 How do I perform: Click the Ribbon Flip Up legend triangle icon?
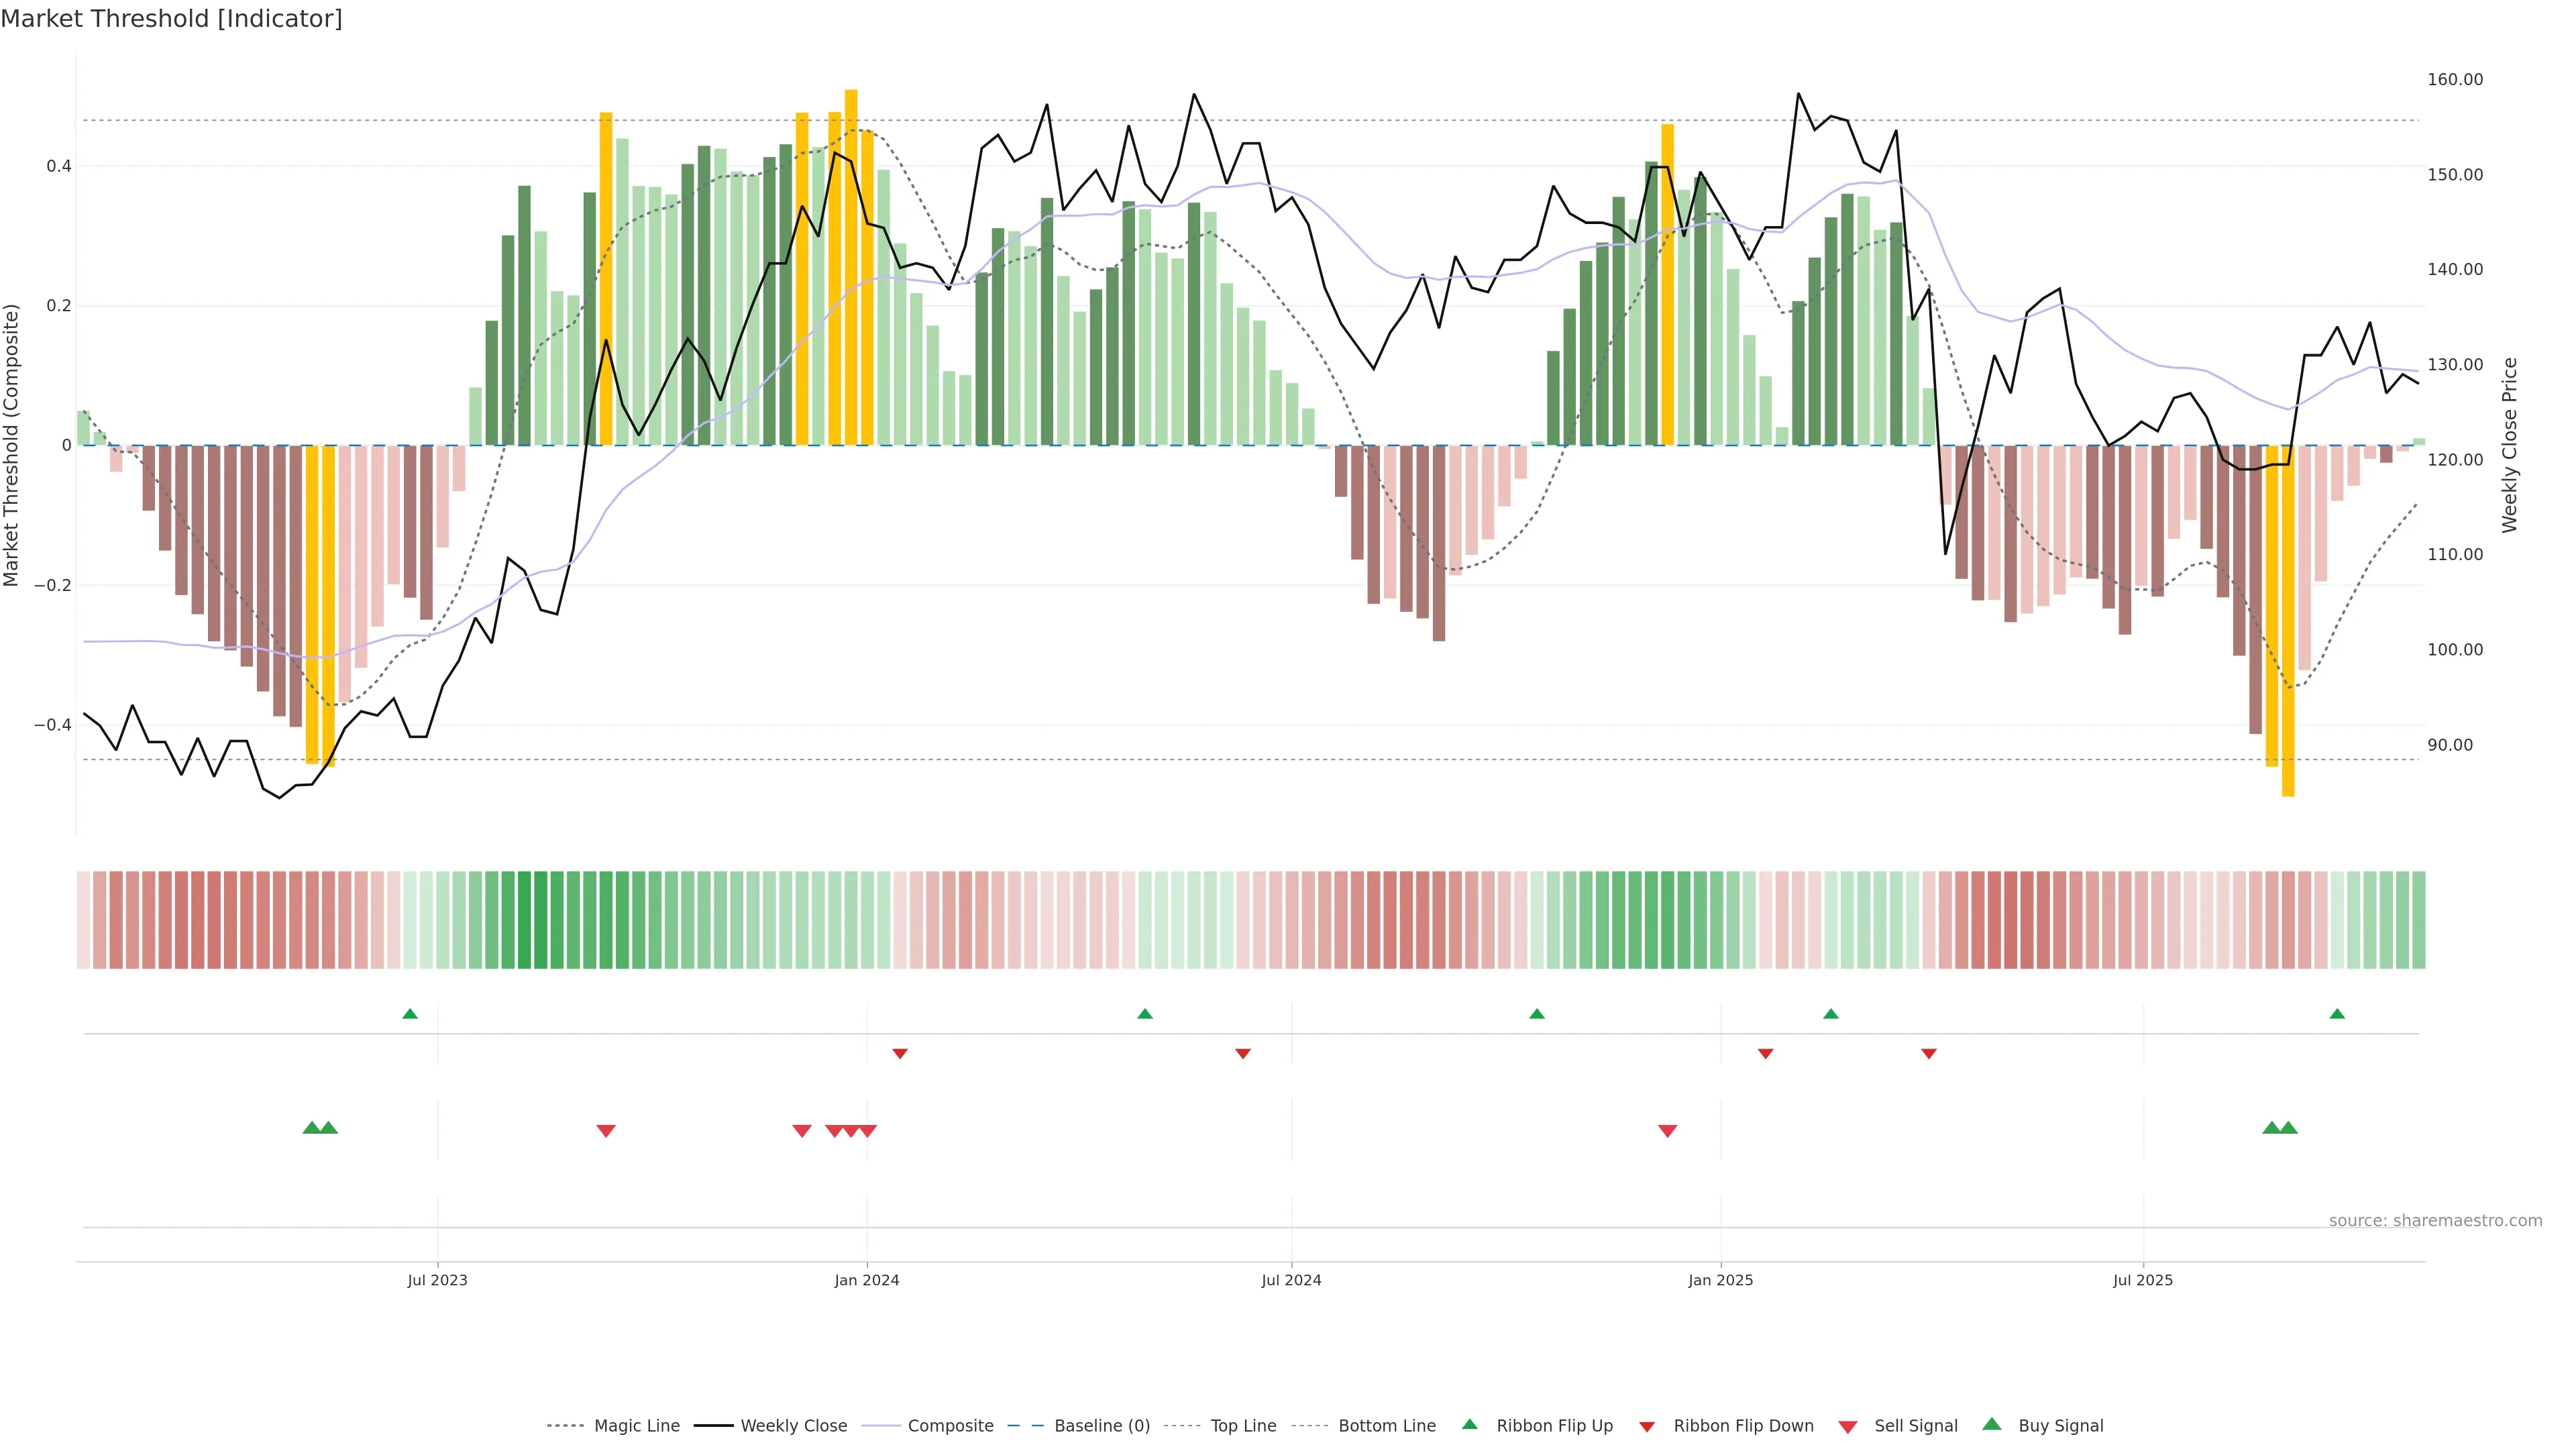click(1469, 1424)
